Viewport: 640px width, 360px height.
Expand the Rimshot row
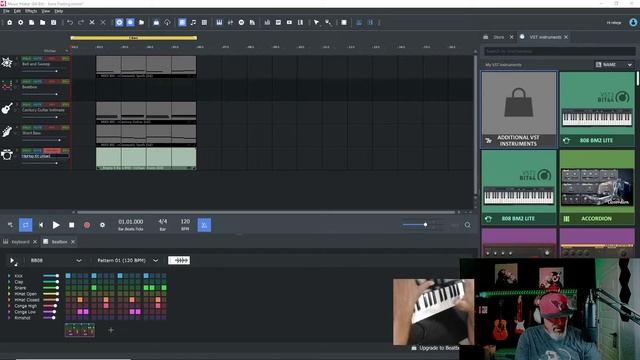[x=9, y=318]
